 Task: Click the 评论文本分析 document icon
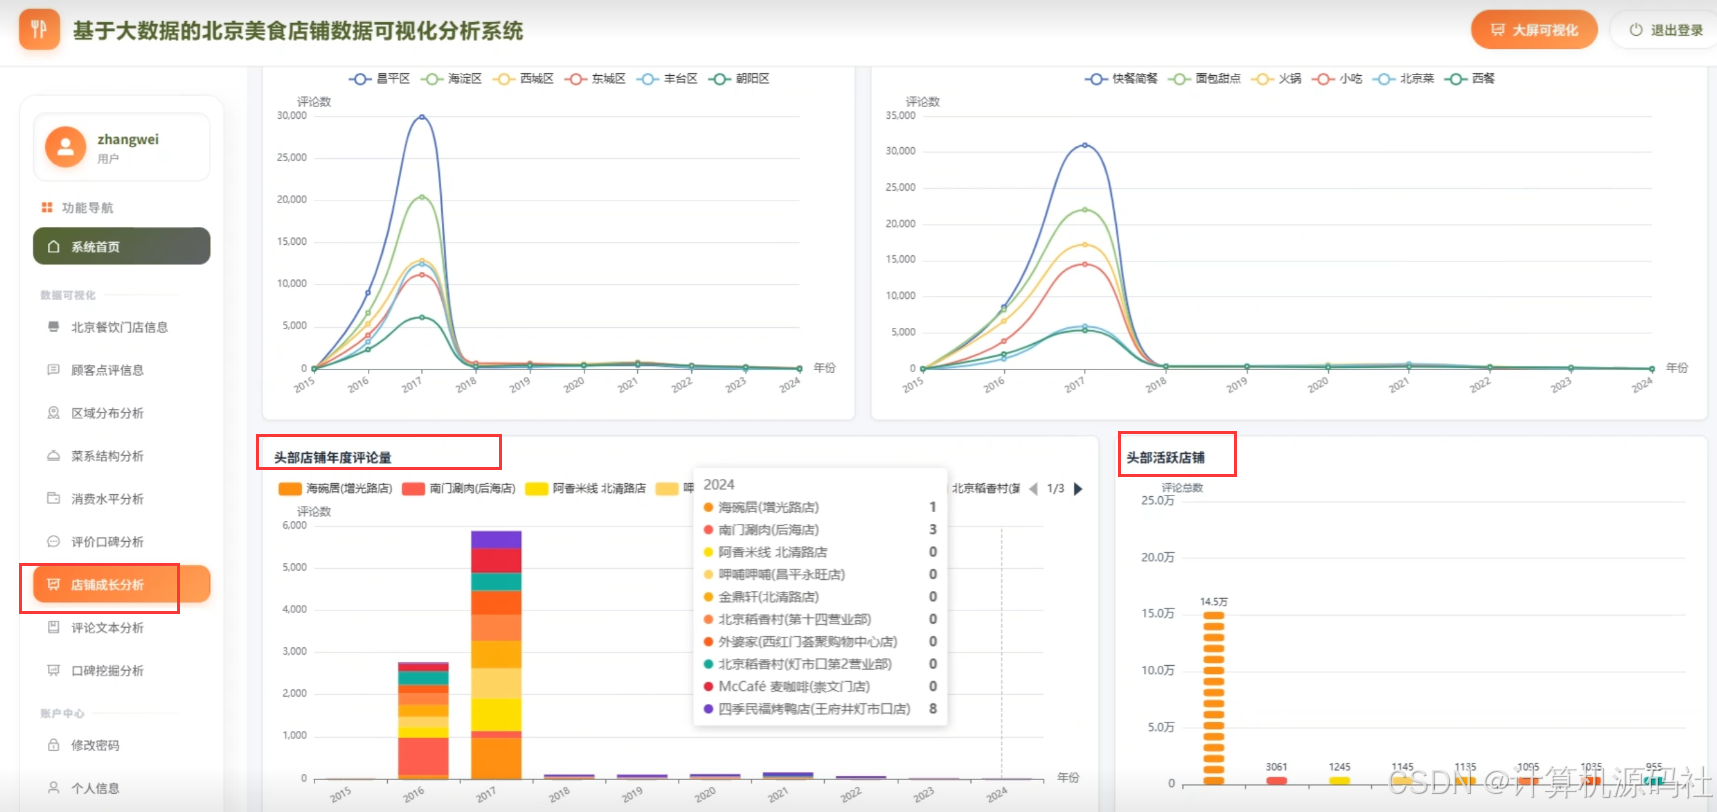tap(54, 627)
